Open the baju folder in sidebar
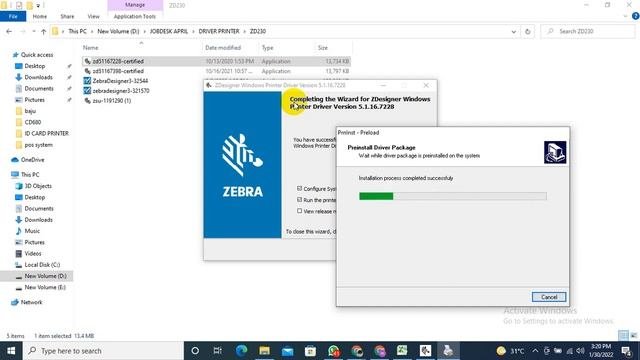The image size is (640, 360). (x=30, y=111)
